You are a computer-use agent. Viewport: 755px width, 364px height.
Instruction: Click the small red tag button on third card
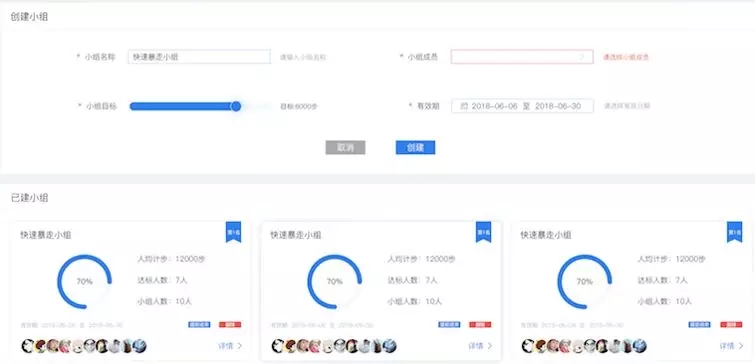click(x=731, y=325)
